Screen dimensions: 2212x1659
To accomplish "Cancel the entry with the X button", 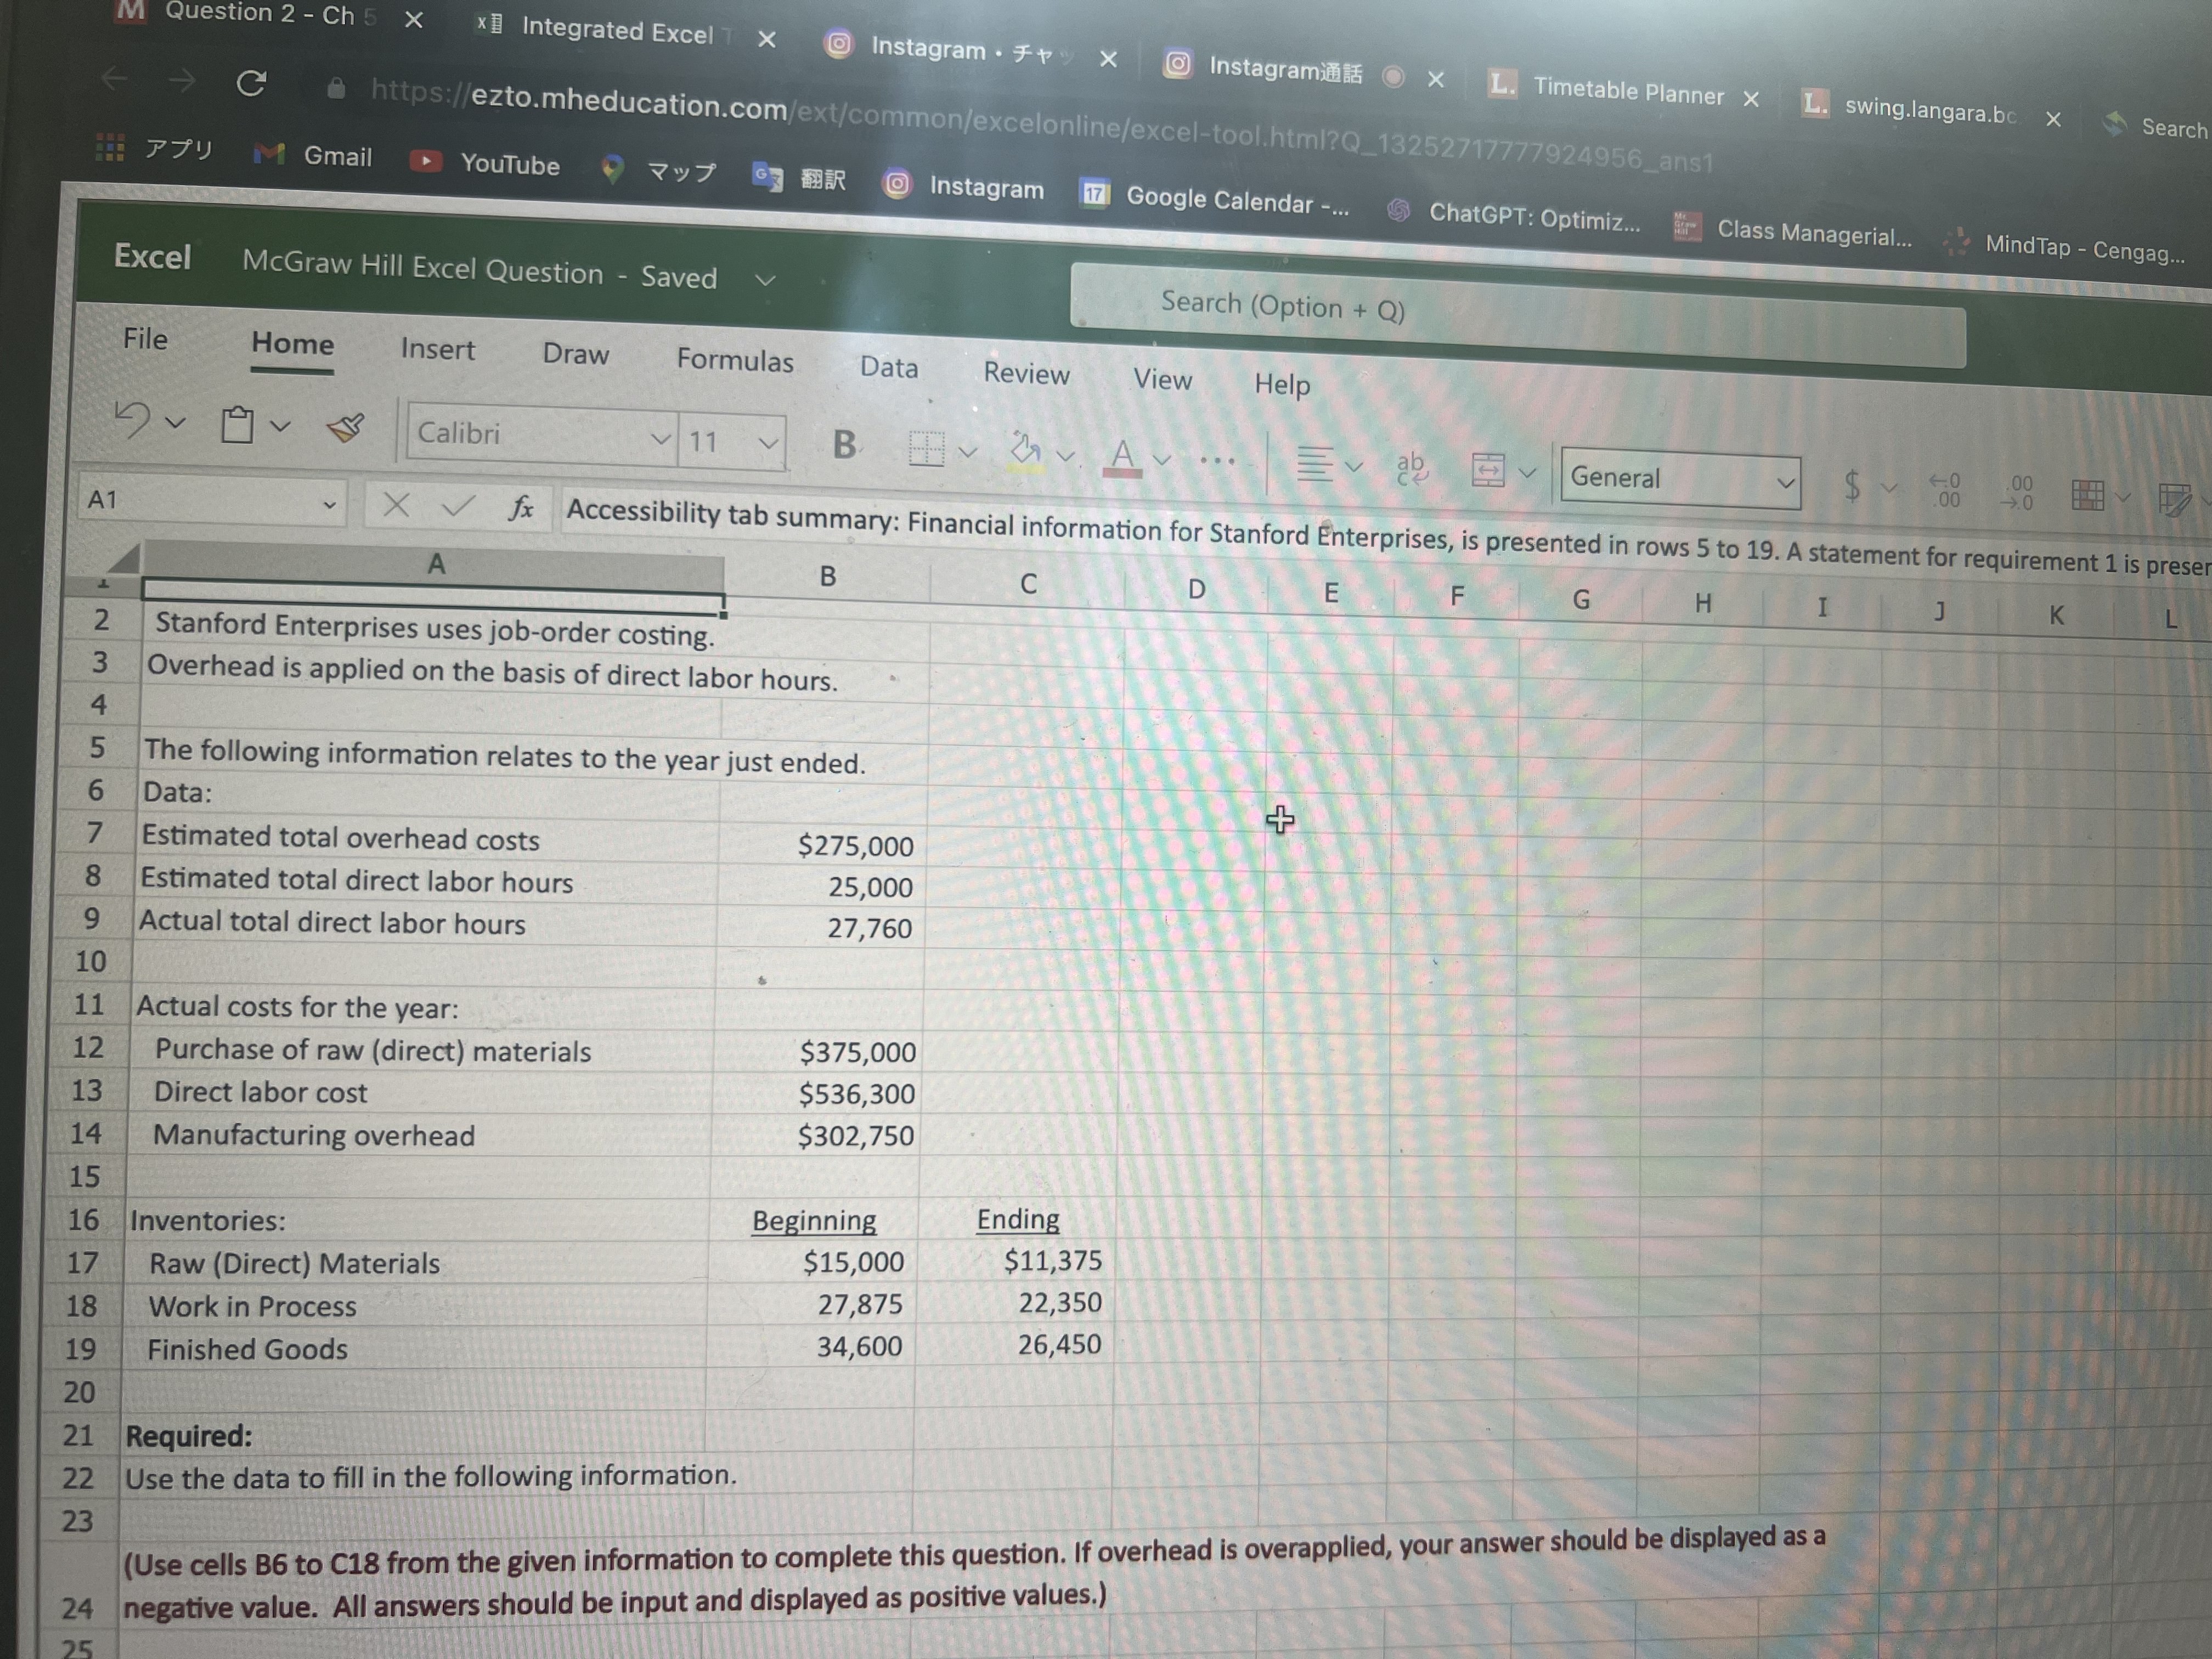I will pos(397,505).
